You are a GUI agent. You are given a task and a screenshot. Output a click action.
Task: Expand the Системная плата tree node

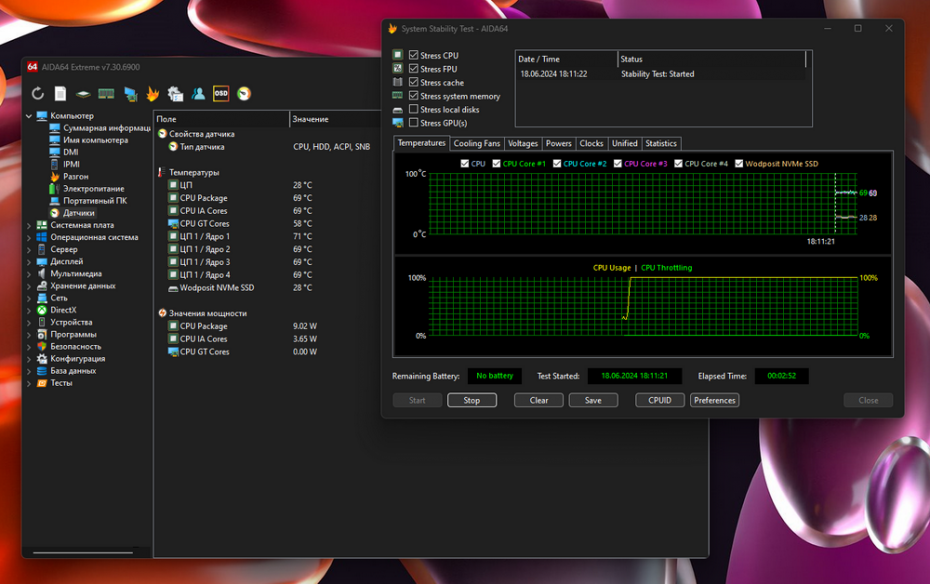coord(29,226)
